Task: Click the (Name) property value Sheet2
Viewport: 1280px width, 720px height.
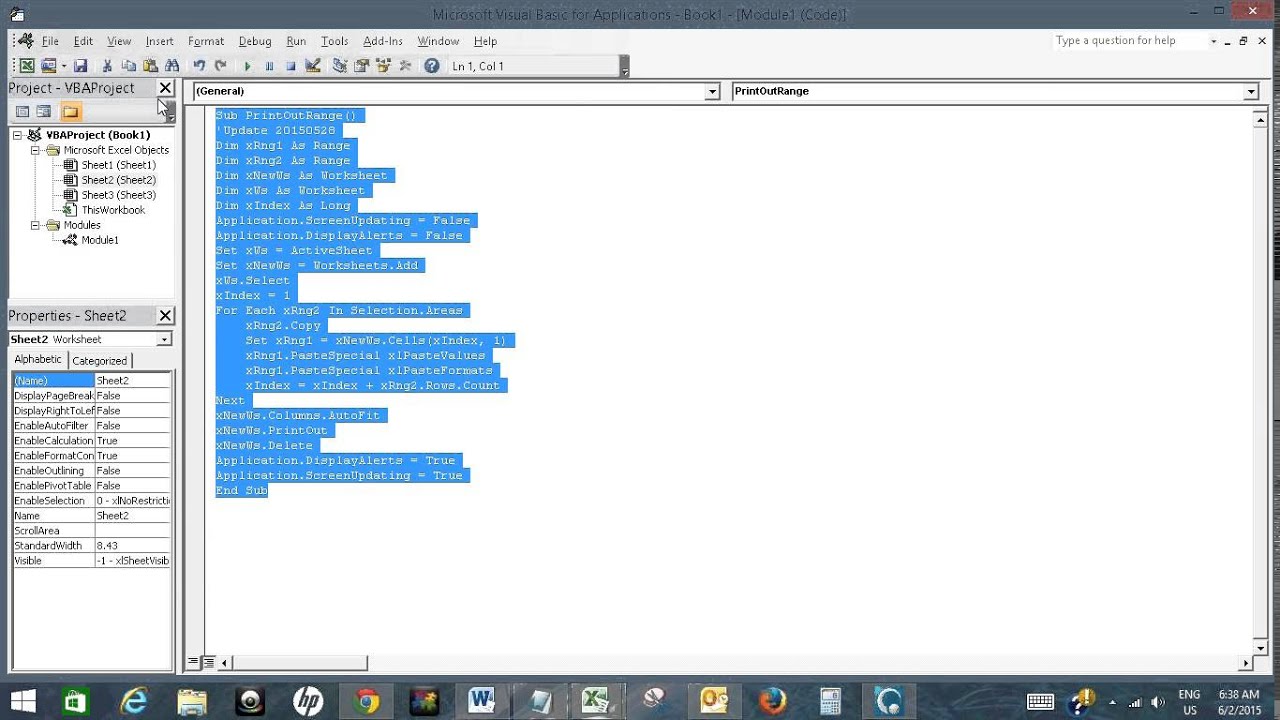Action: coord(132,381)
